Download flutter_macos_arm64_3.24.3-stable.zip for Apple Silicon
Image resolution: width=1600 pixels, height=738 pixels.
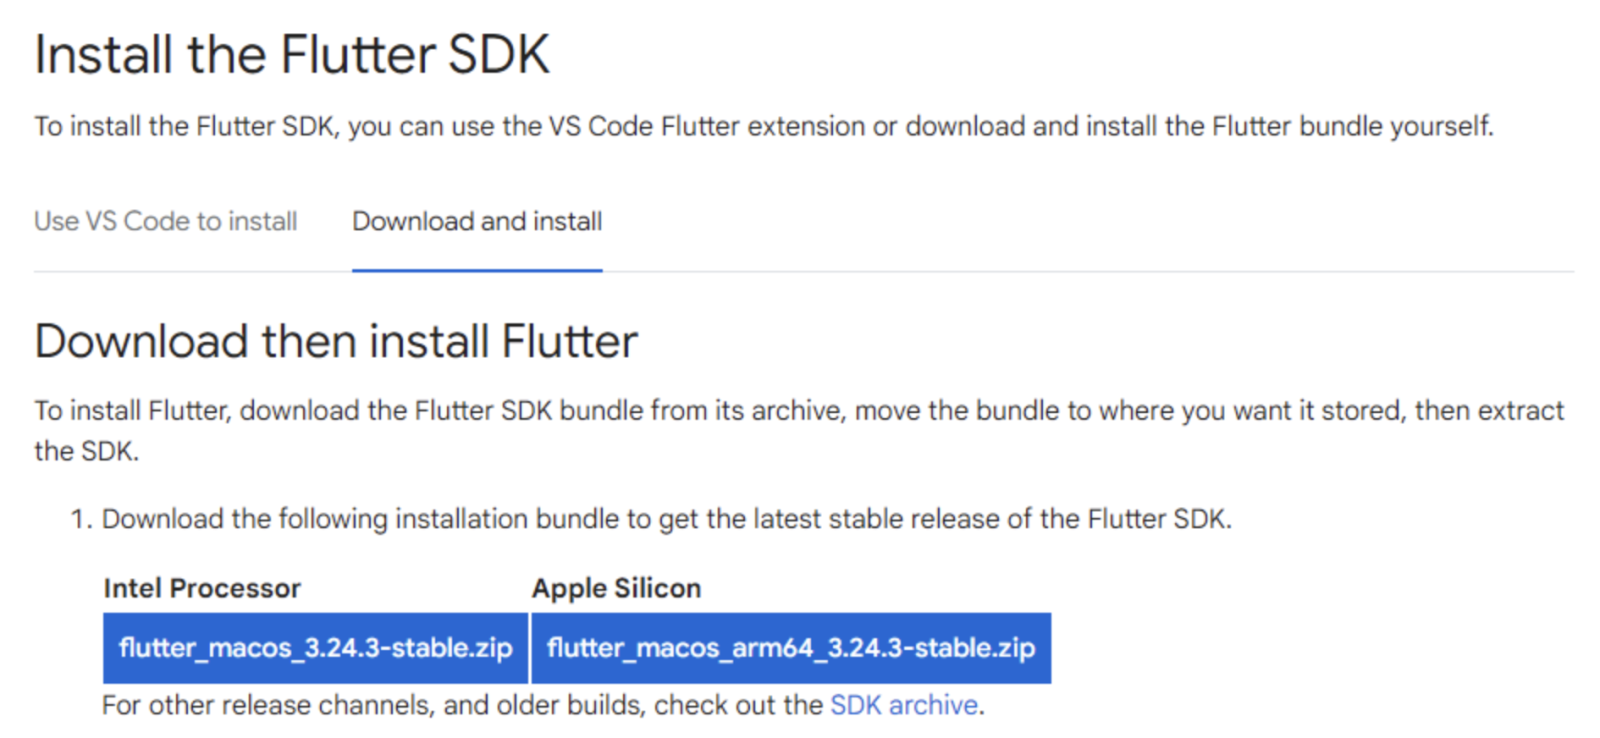[791, 648]
